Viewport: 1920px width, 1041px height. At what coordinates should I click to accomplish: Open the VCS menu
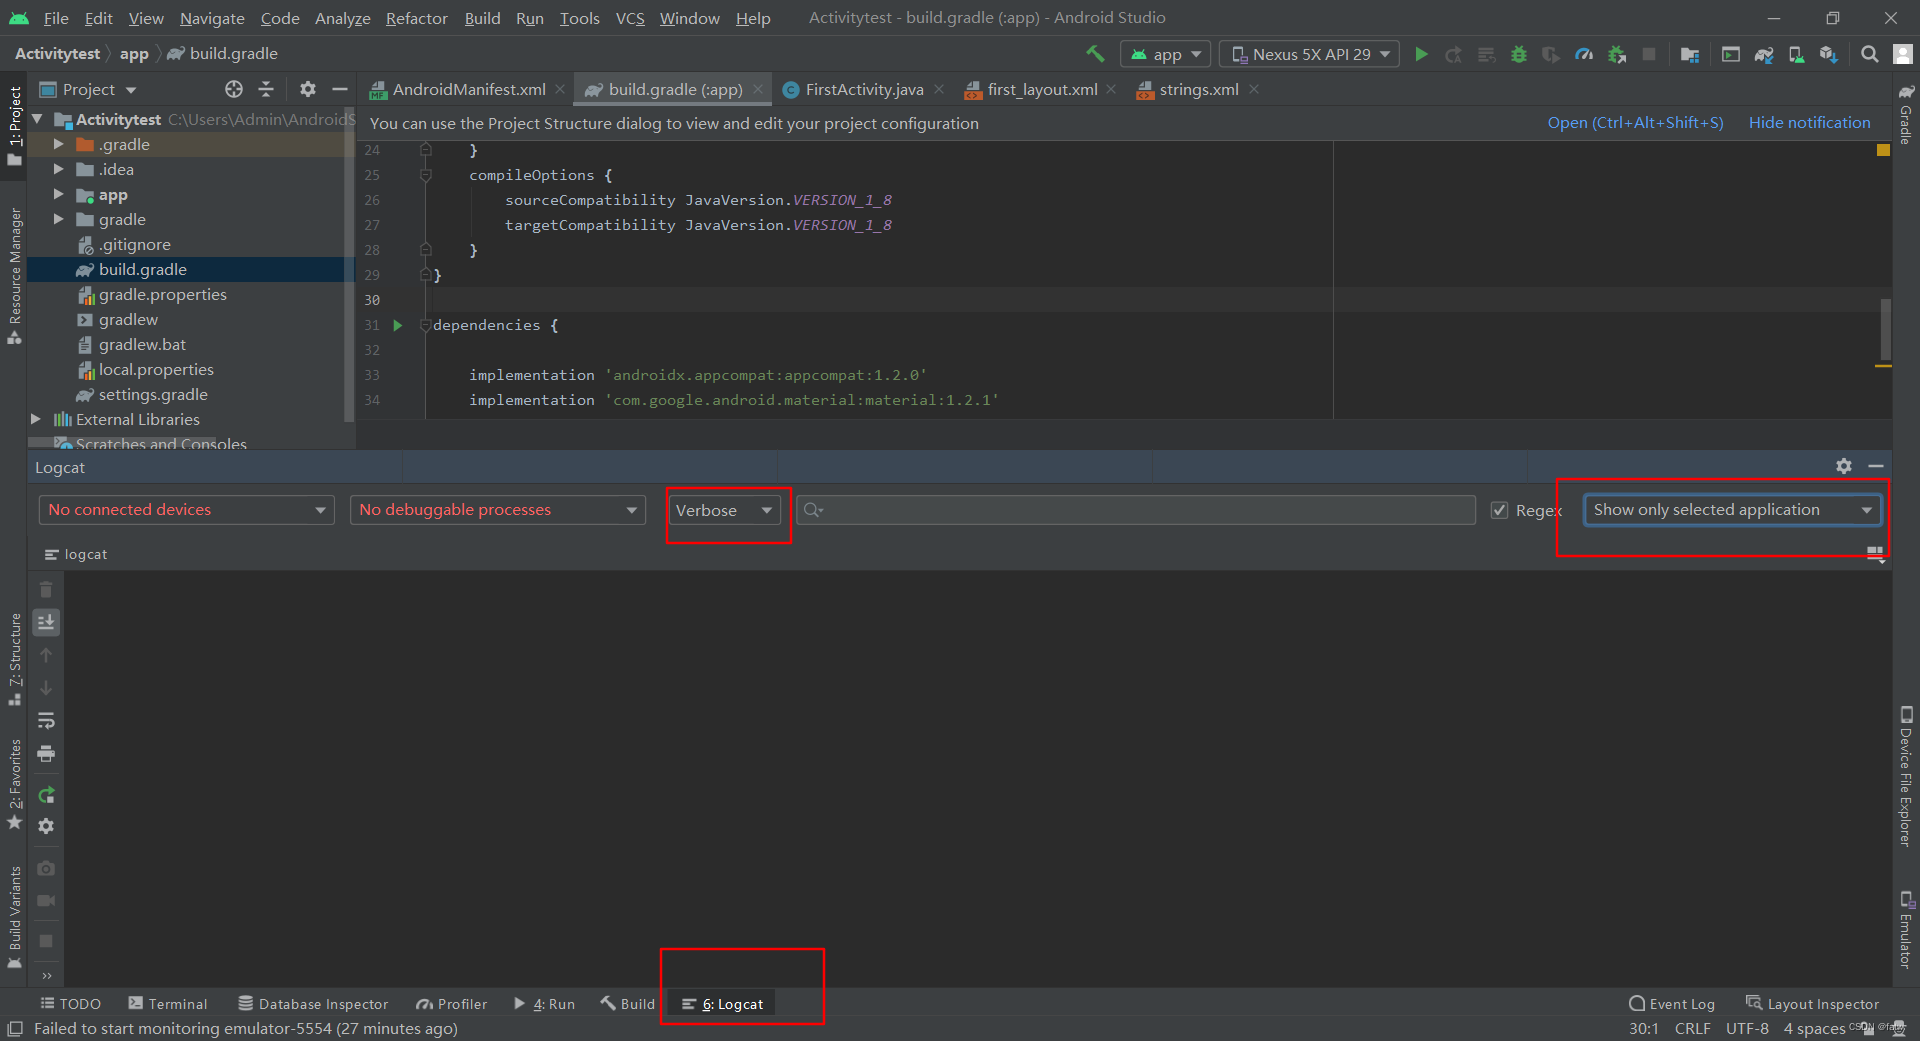tap(630, 18)
